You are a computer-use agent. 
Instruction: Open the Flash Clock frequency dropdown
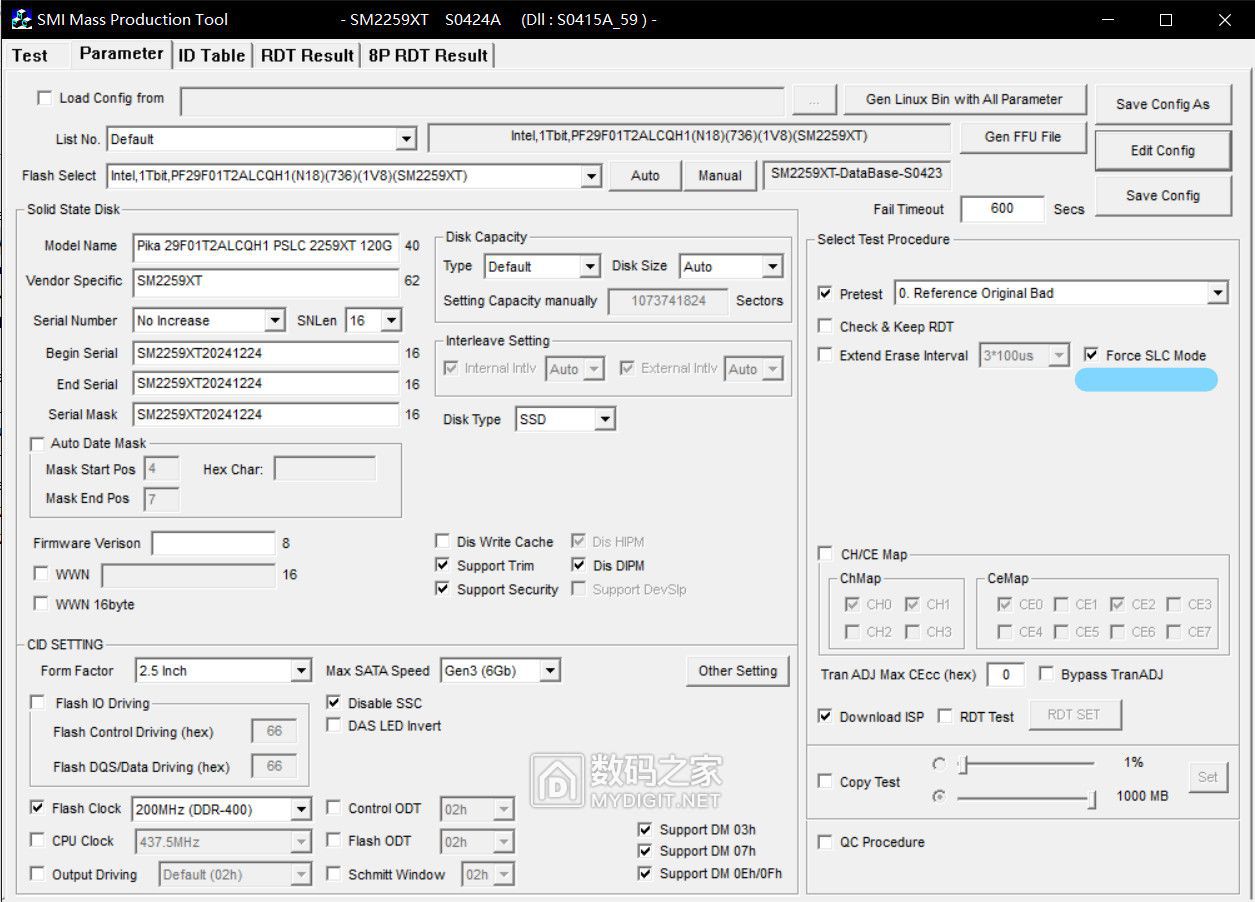(x=302, y=809)
